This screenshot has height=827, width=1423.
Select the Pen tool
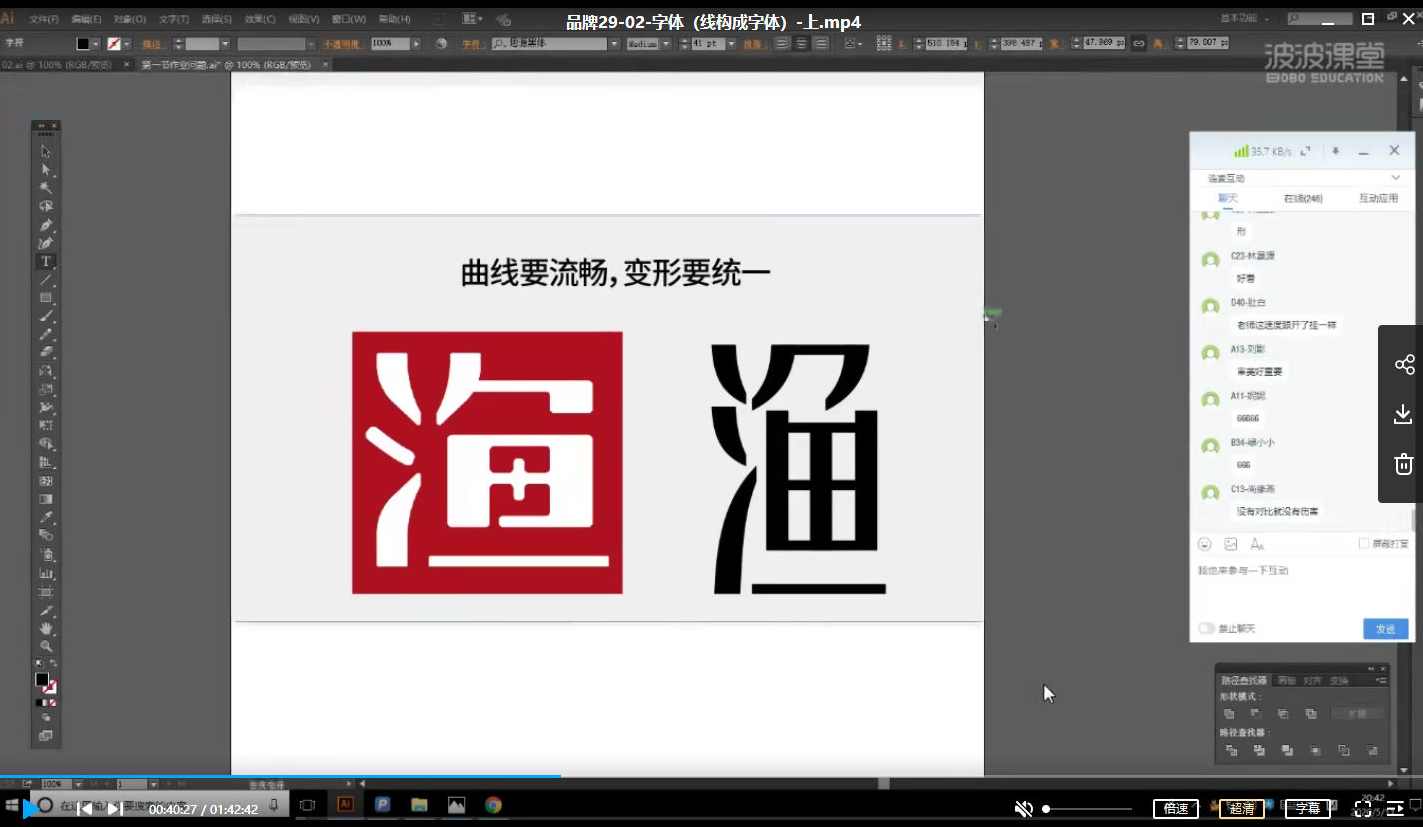[x=45, y=226]
